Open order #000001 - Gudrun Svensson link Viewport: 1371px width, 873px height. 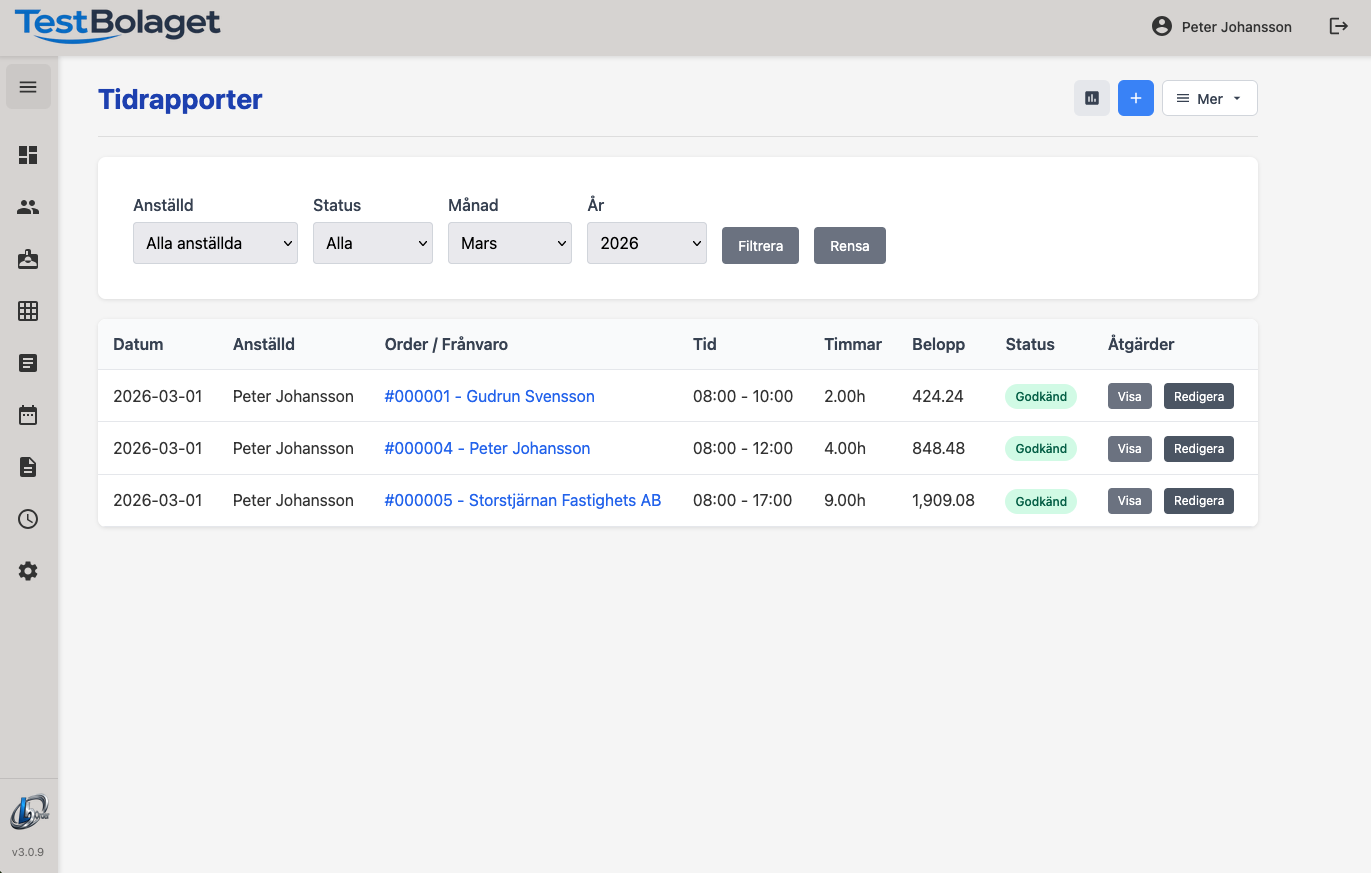(x=489, y=396)
